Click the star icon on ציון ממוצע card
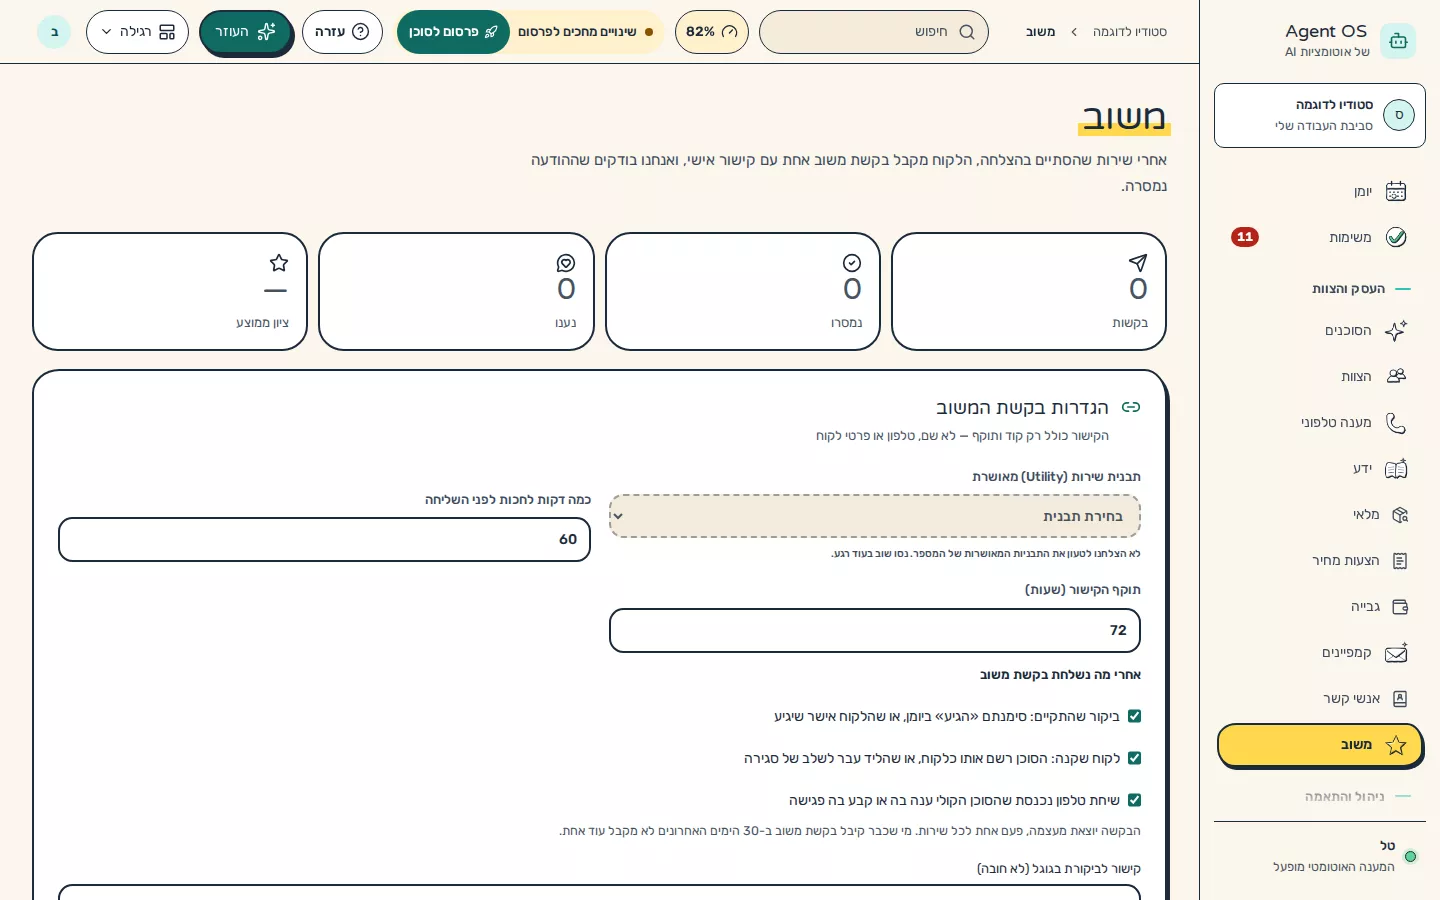Screen dimensions: 1440x900 (279, 263)
